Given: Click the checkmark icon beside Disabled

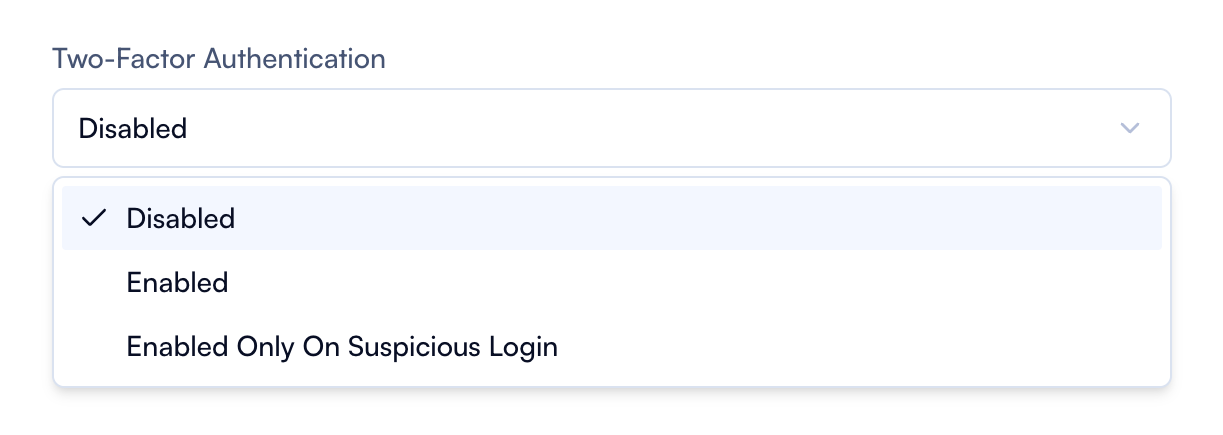Looking at the screenshot, I should [94, 218].
